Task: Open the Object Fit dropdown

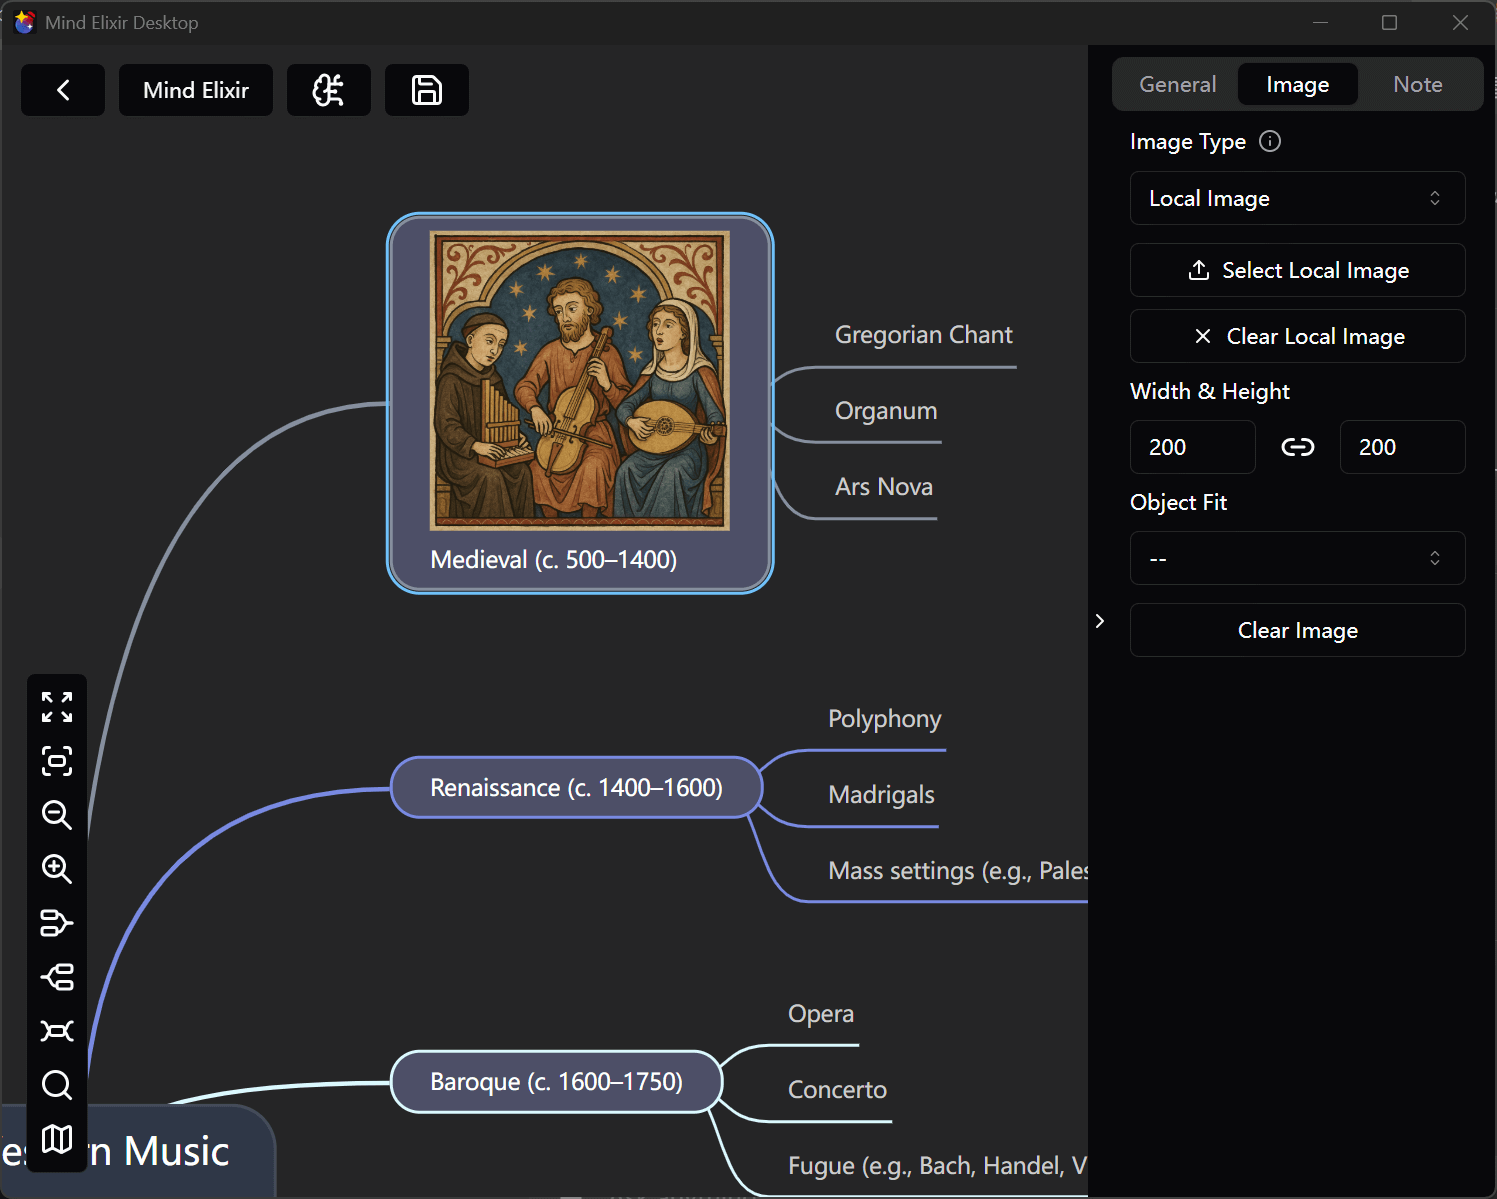Action: [1297, 558]
